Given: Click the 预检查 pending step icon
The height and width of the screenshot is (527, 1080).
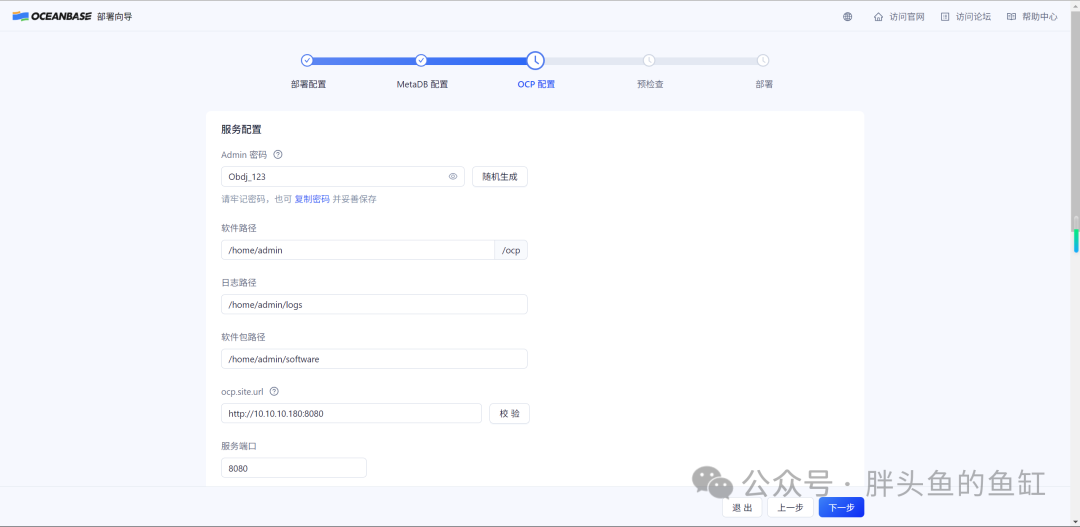Looking at the screenshot, I should (649, 61).
